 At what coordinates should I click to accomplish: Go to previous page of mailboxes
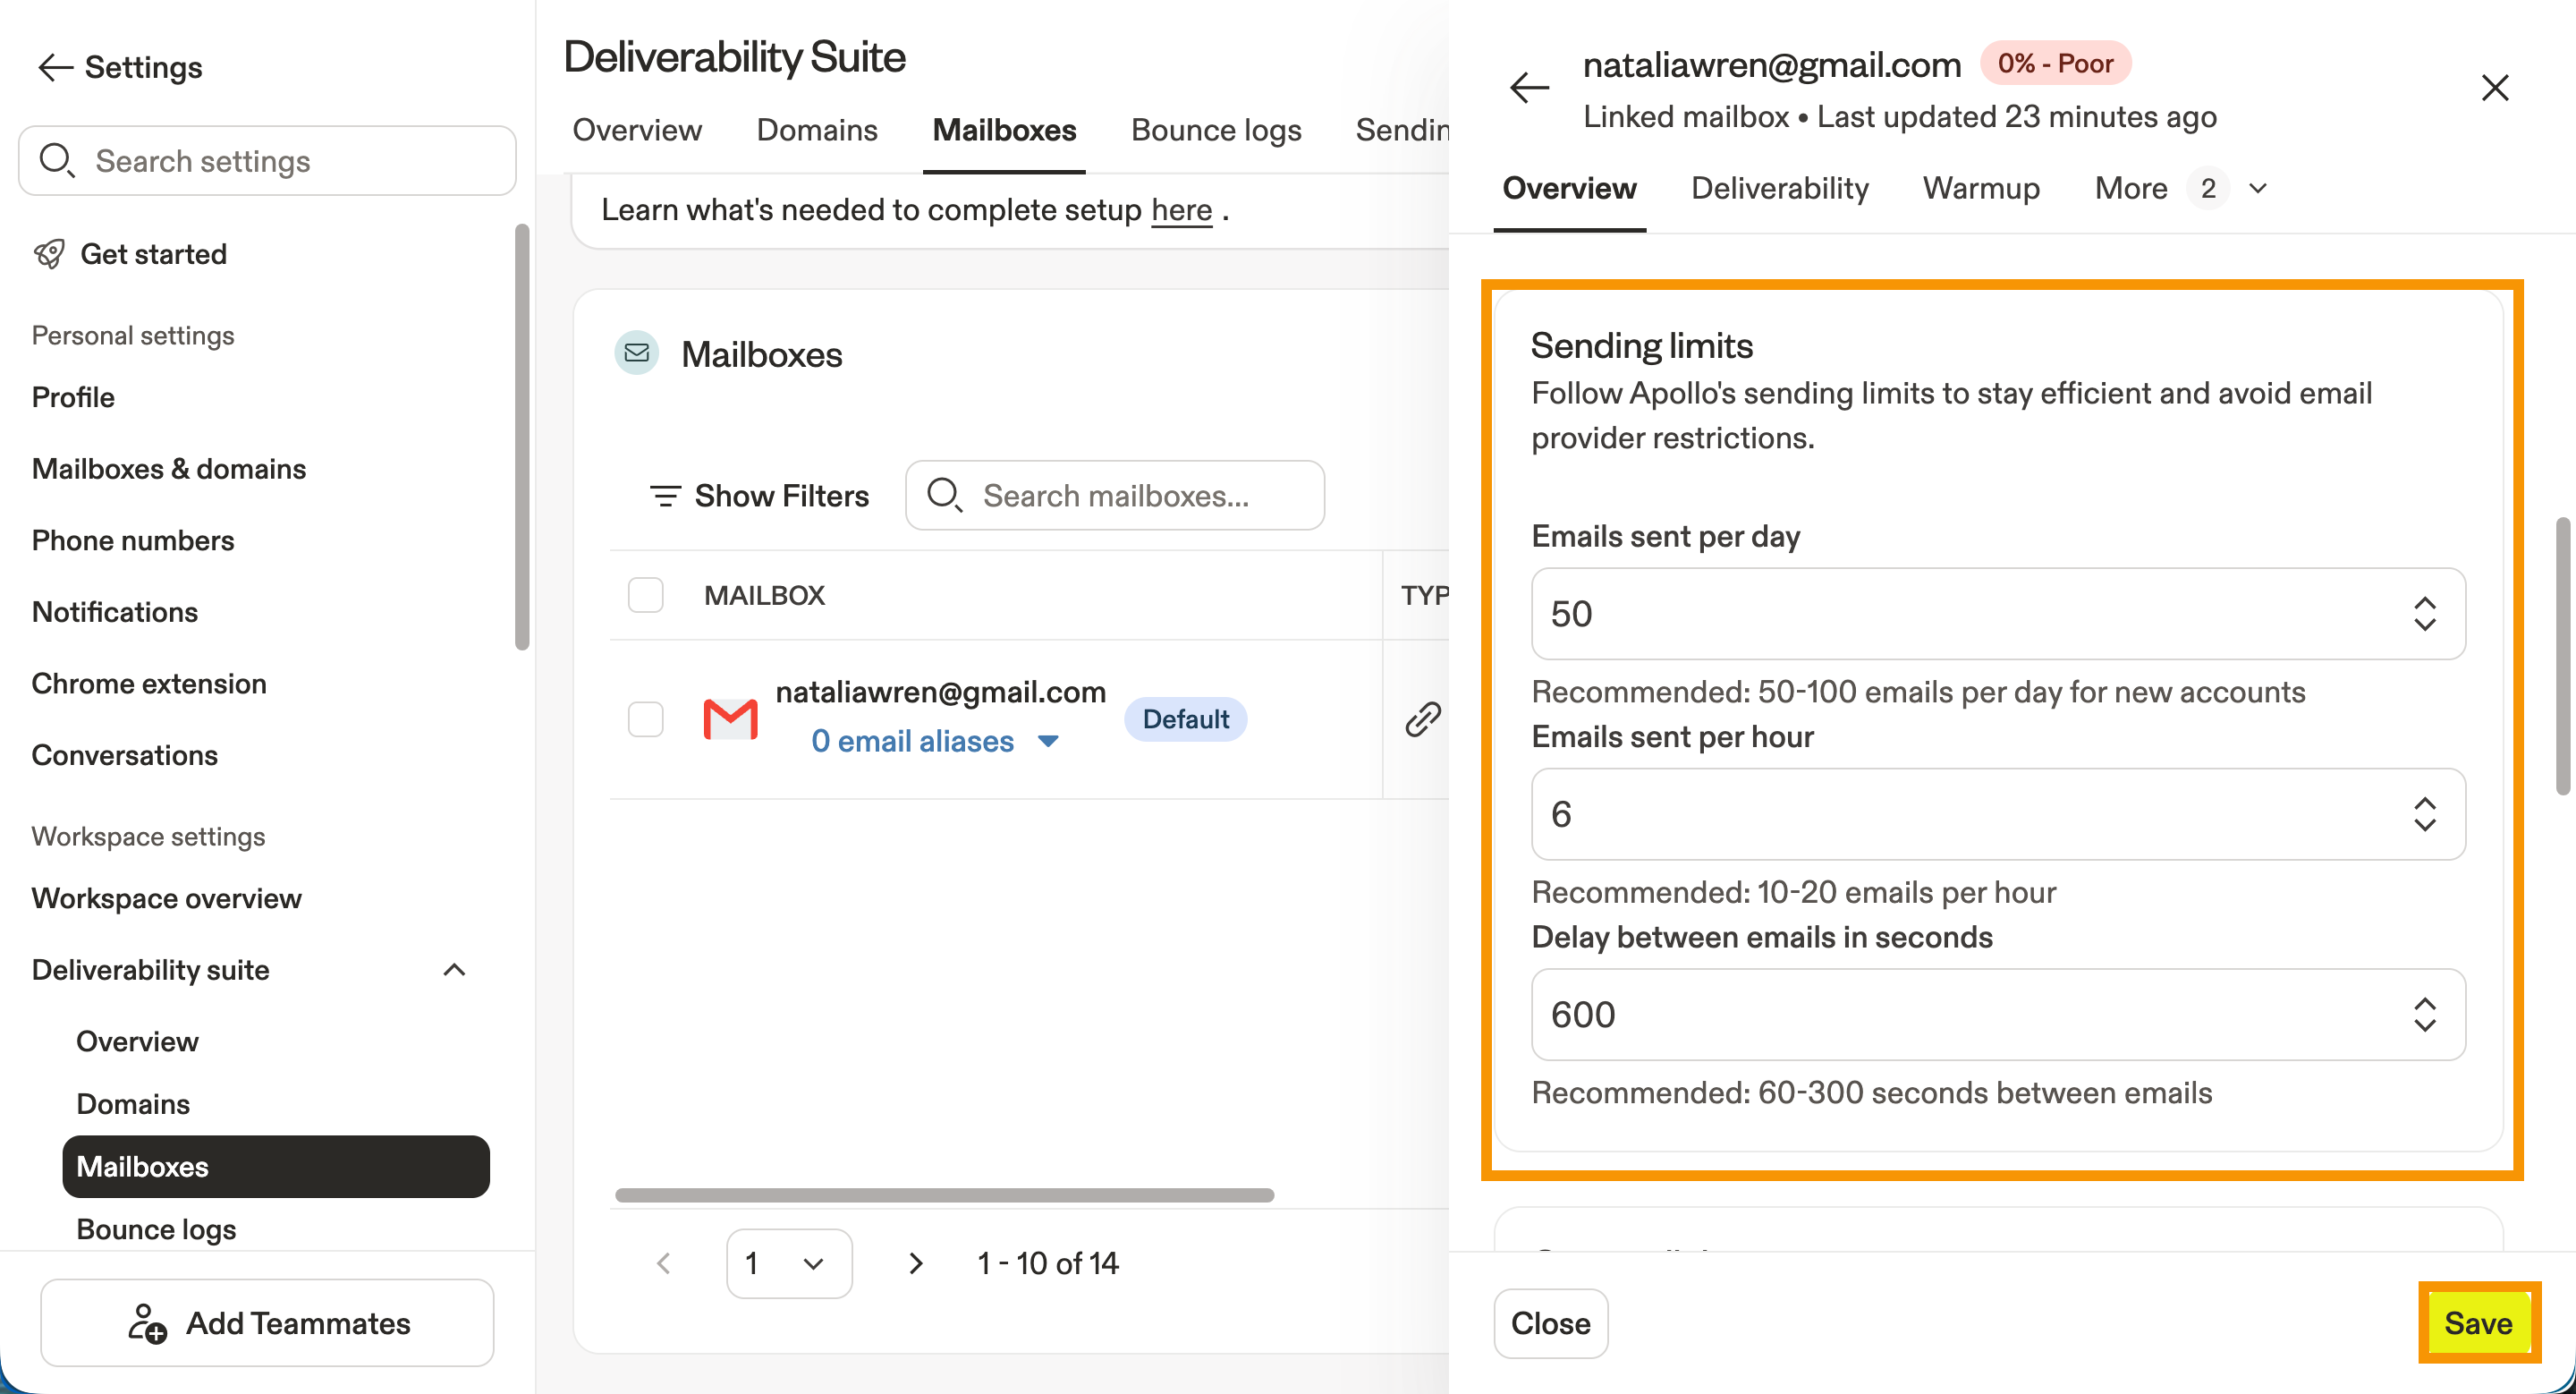tap(664, 1263)
